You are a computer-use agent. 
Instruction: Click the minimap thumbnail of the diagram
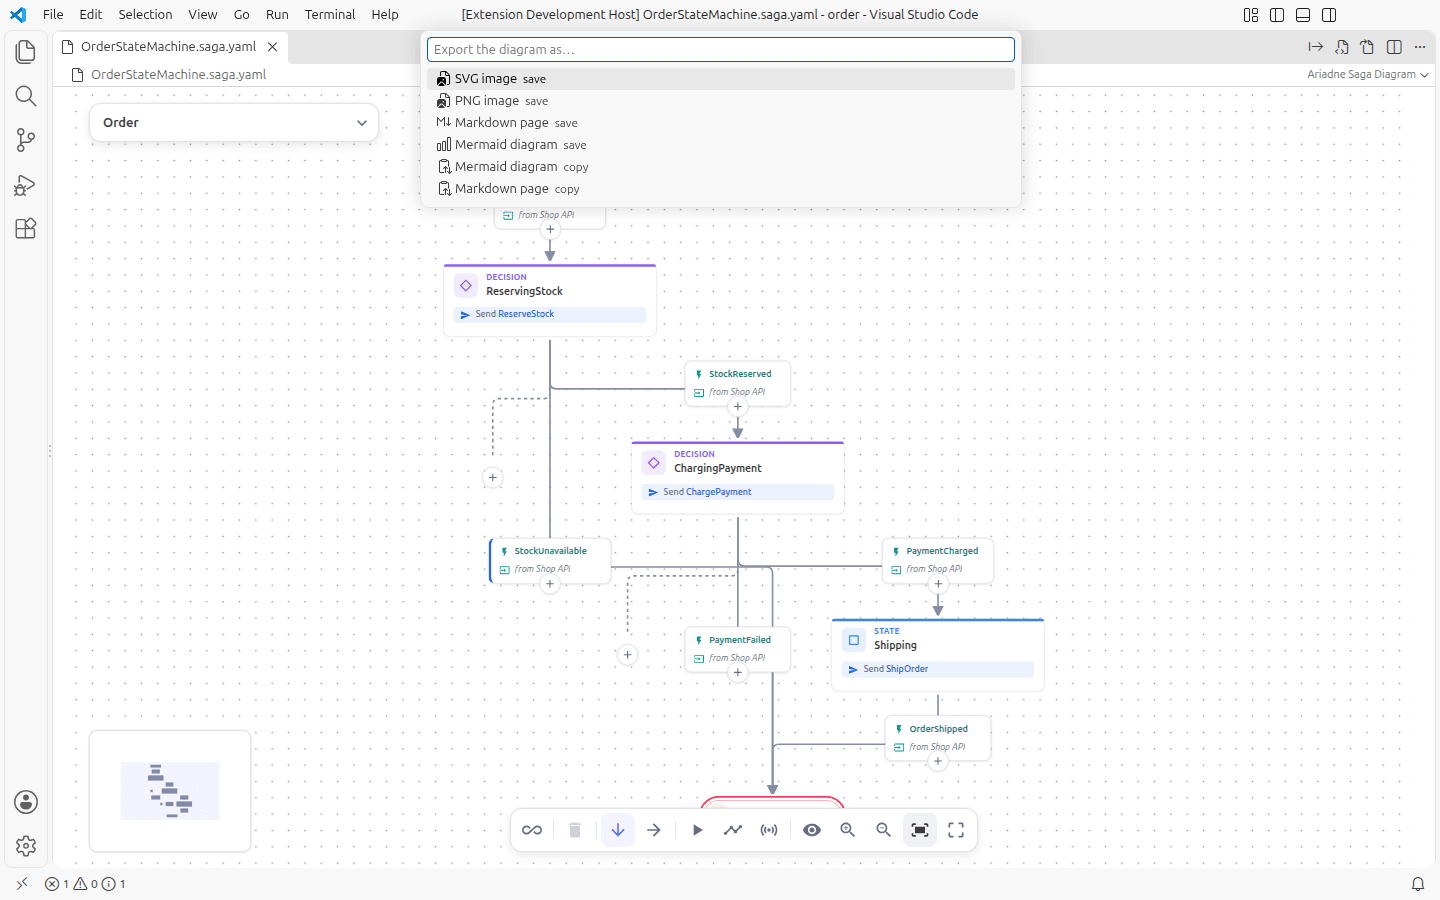click(170, 791)
